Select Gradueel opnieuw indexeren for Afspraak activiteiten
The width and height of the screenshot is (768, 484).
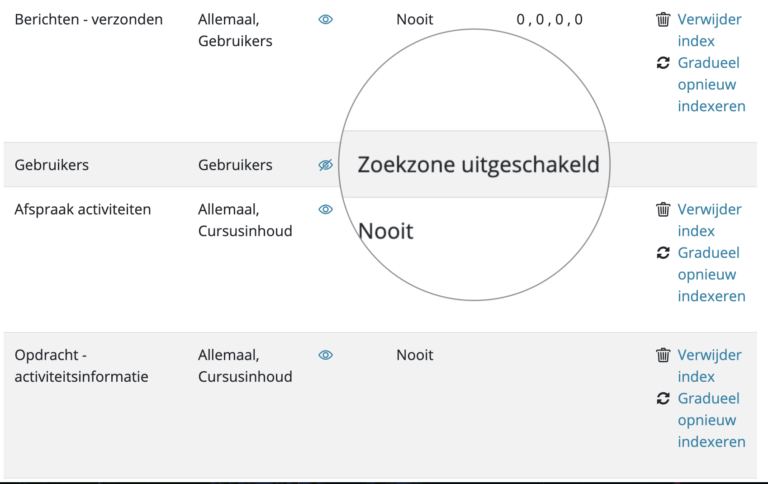[x=712, y=275]
